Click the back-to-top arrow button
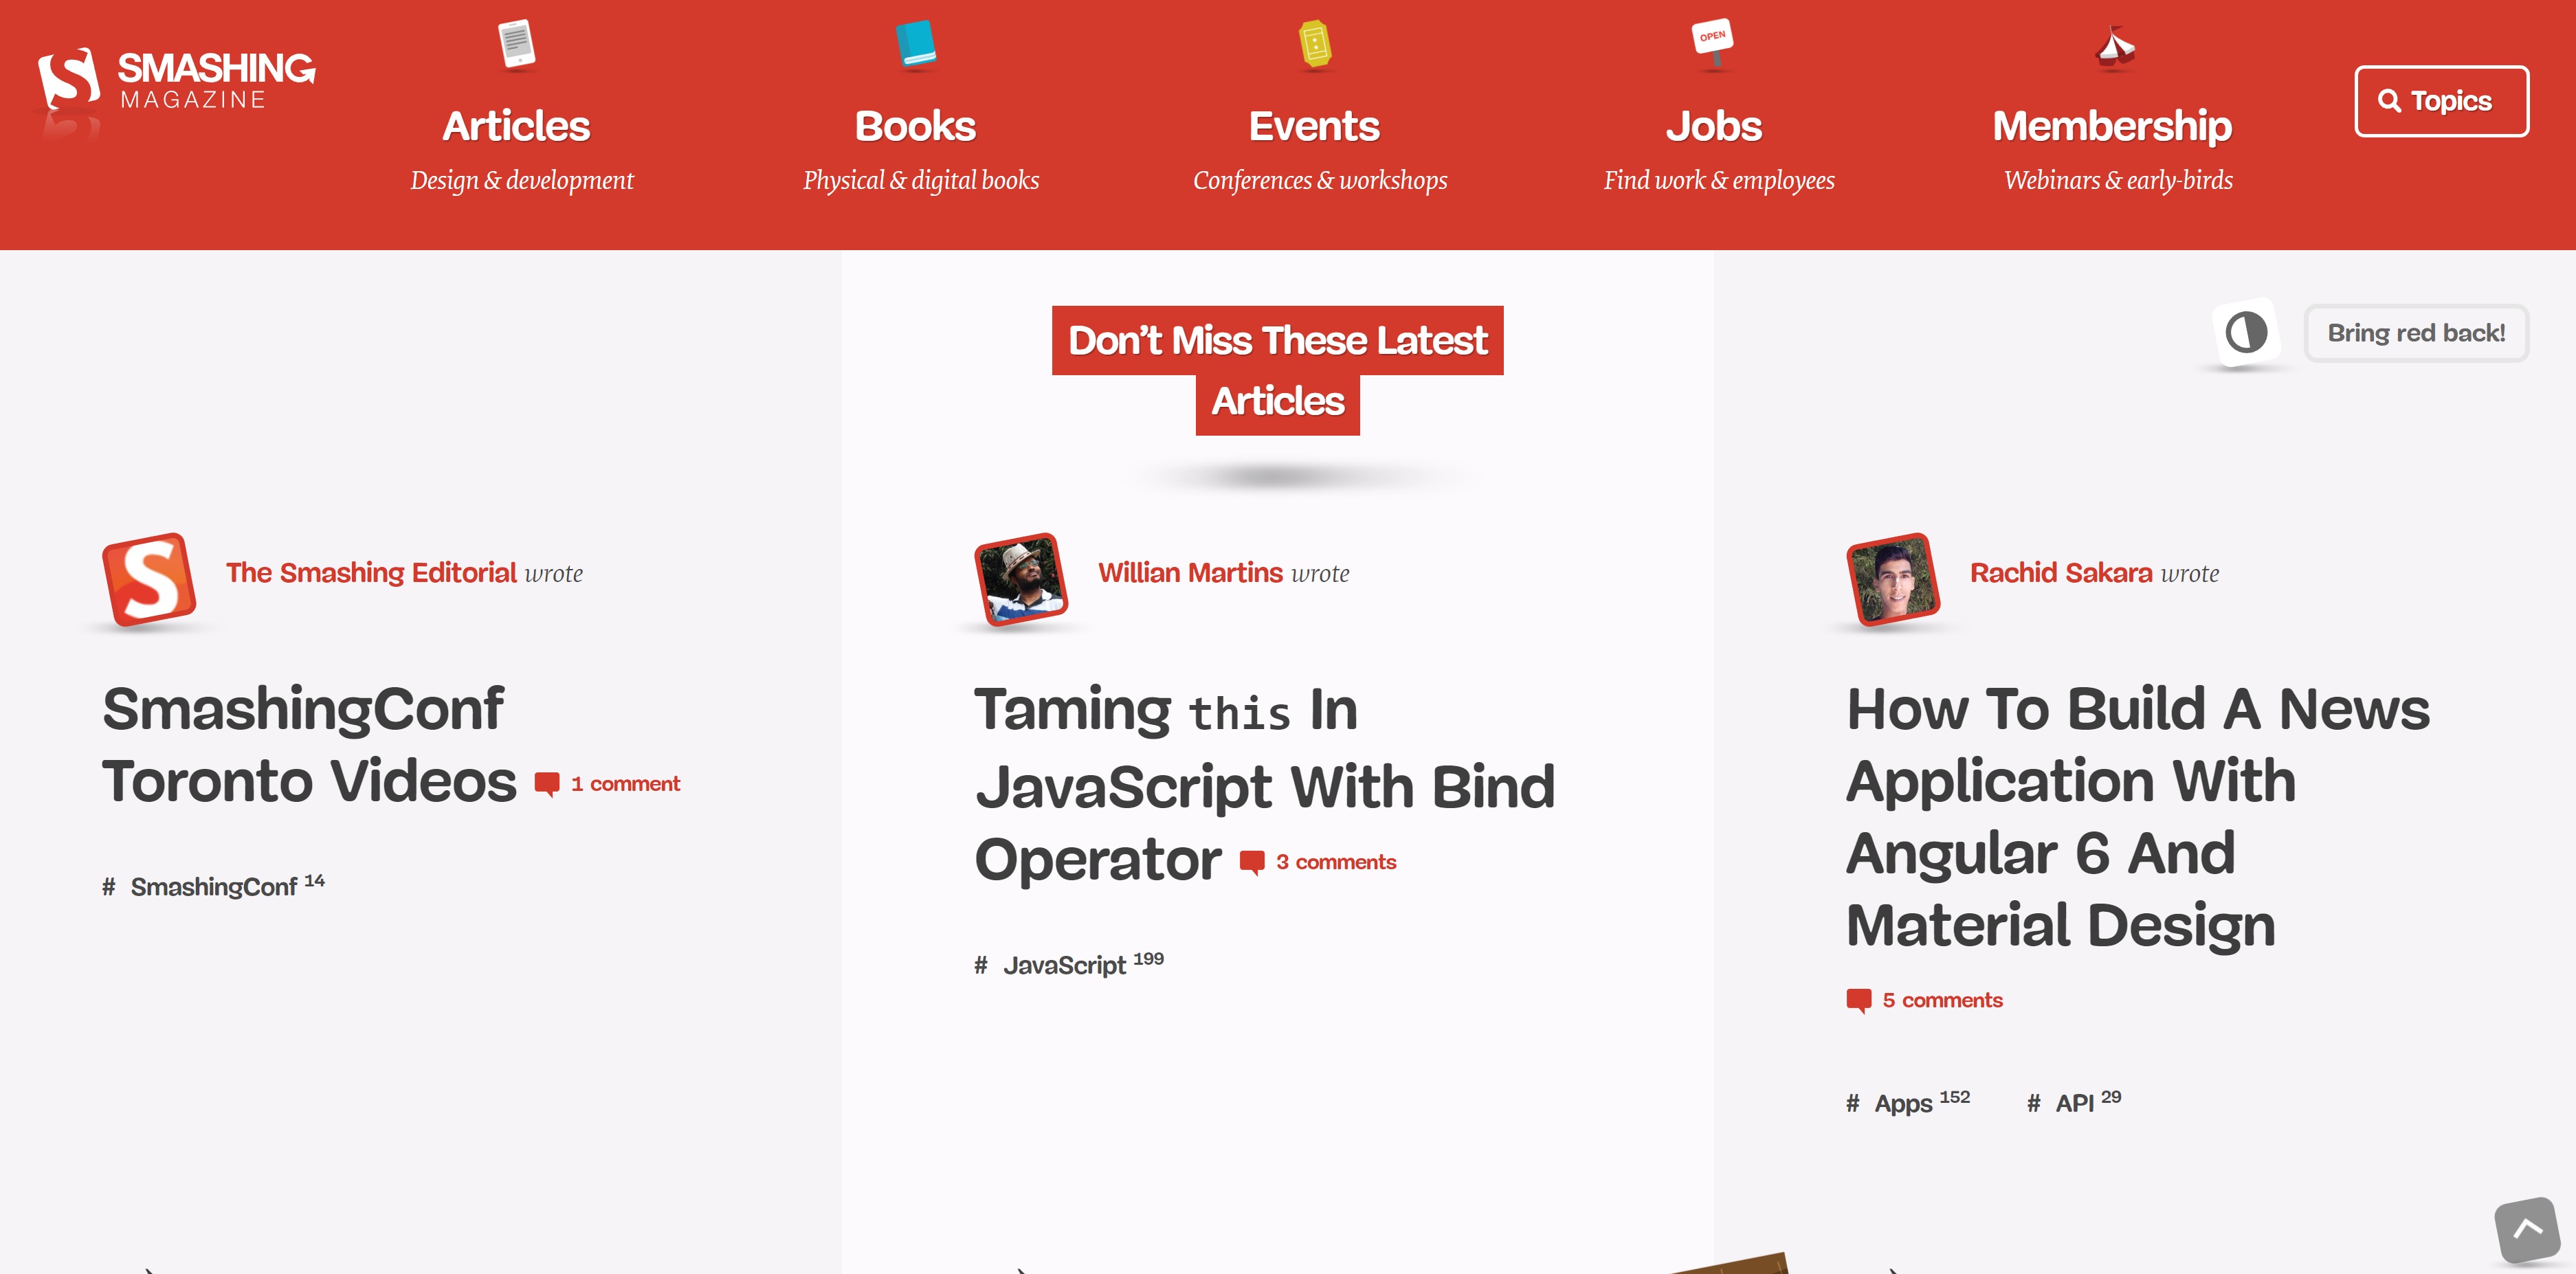The width and height of the screenshot is (2576, 1274). pyautogui.click(x=2527, y=1230)
